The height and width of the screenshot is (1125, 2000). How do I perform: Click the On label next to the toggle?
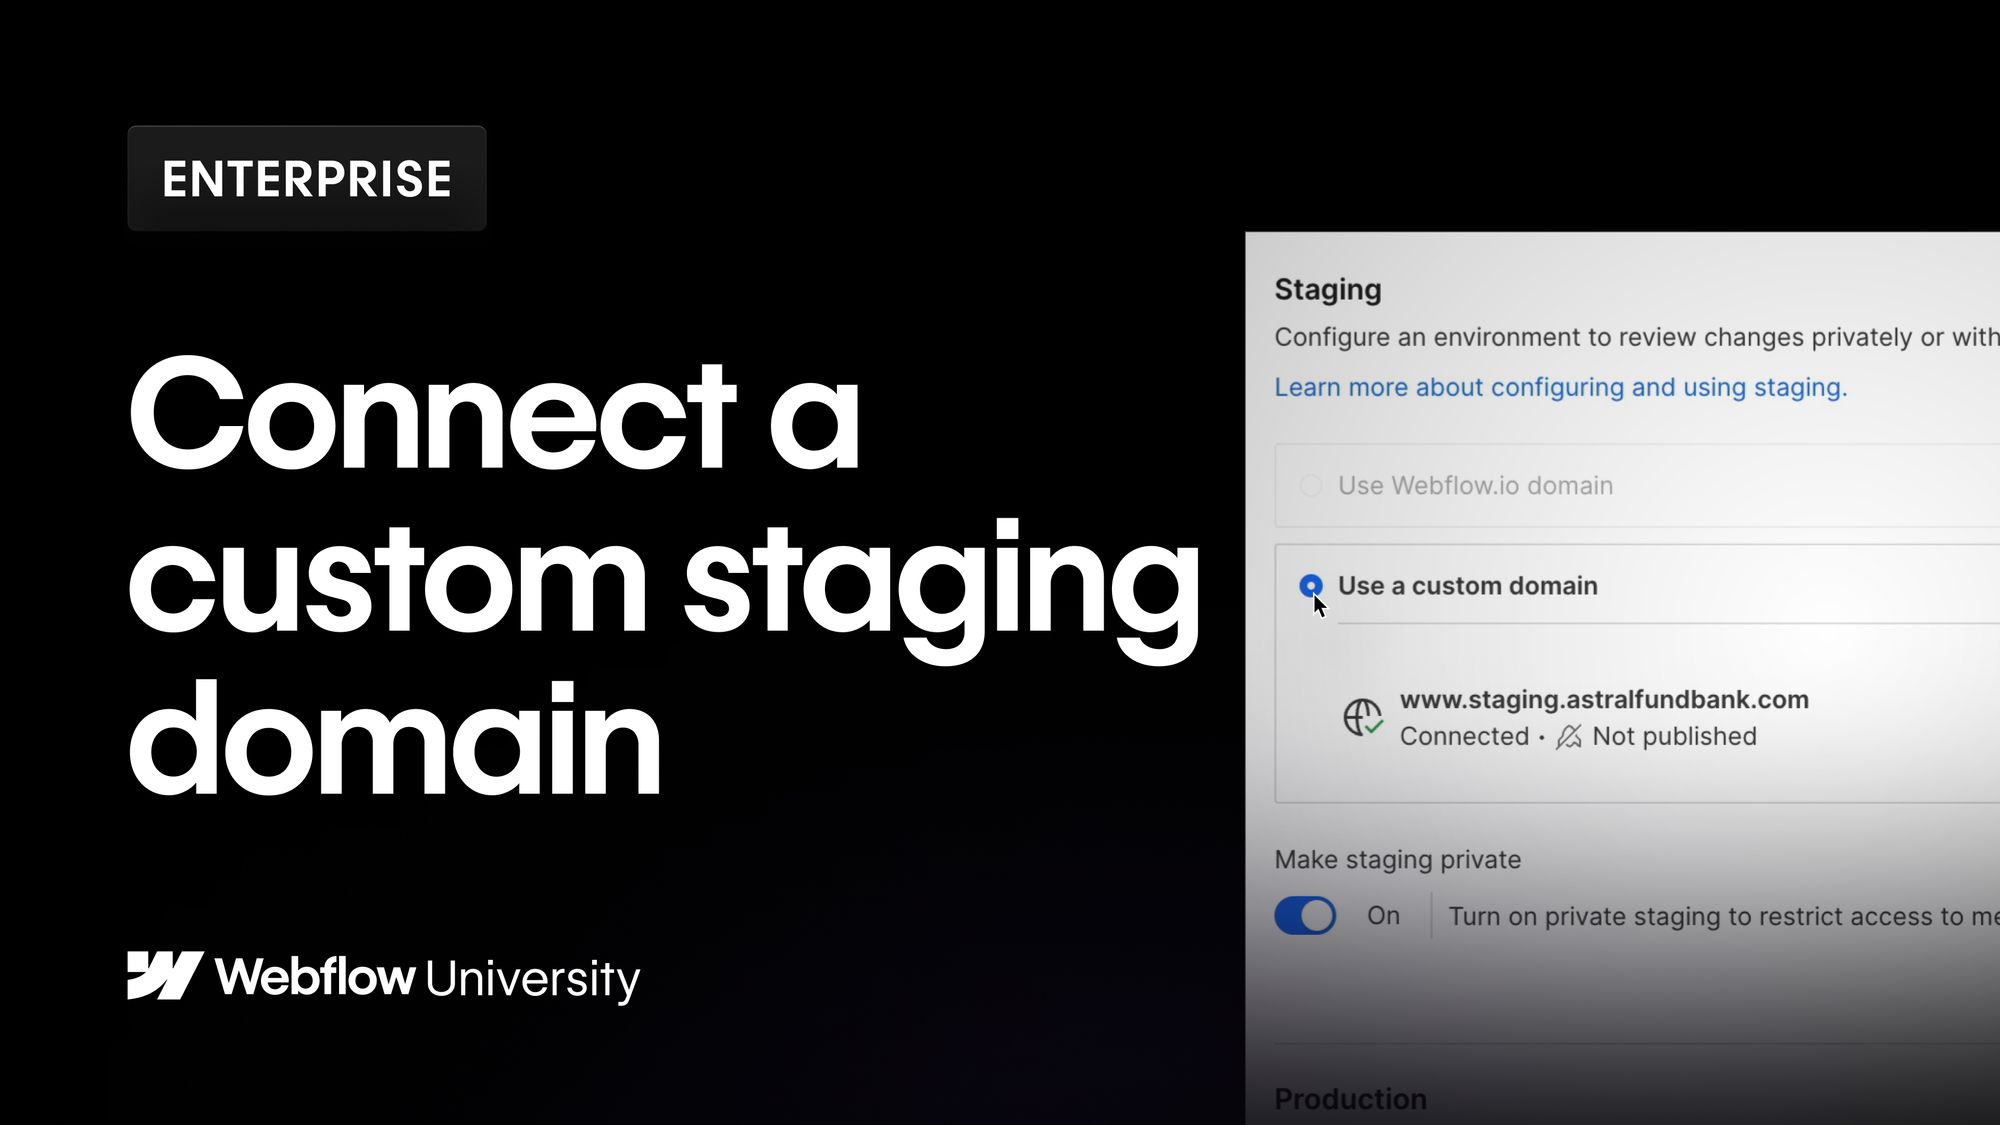1384,915
